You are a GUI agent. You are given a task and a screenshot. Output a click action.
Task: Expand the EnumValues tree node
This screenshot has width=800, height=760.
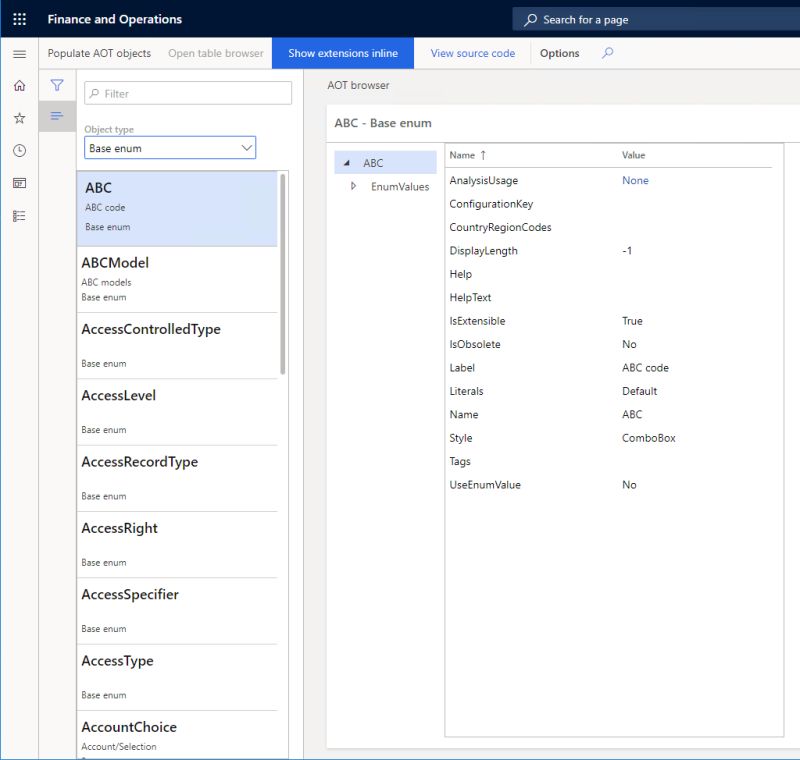pos(353,186)
